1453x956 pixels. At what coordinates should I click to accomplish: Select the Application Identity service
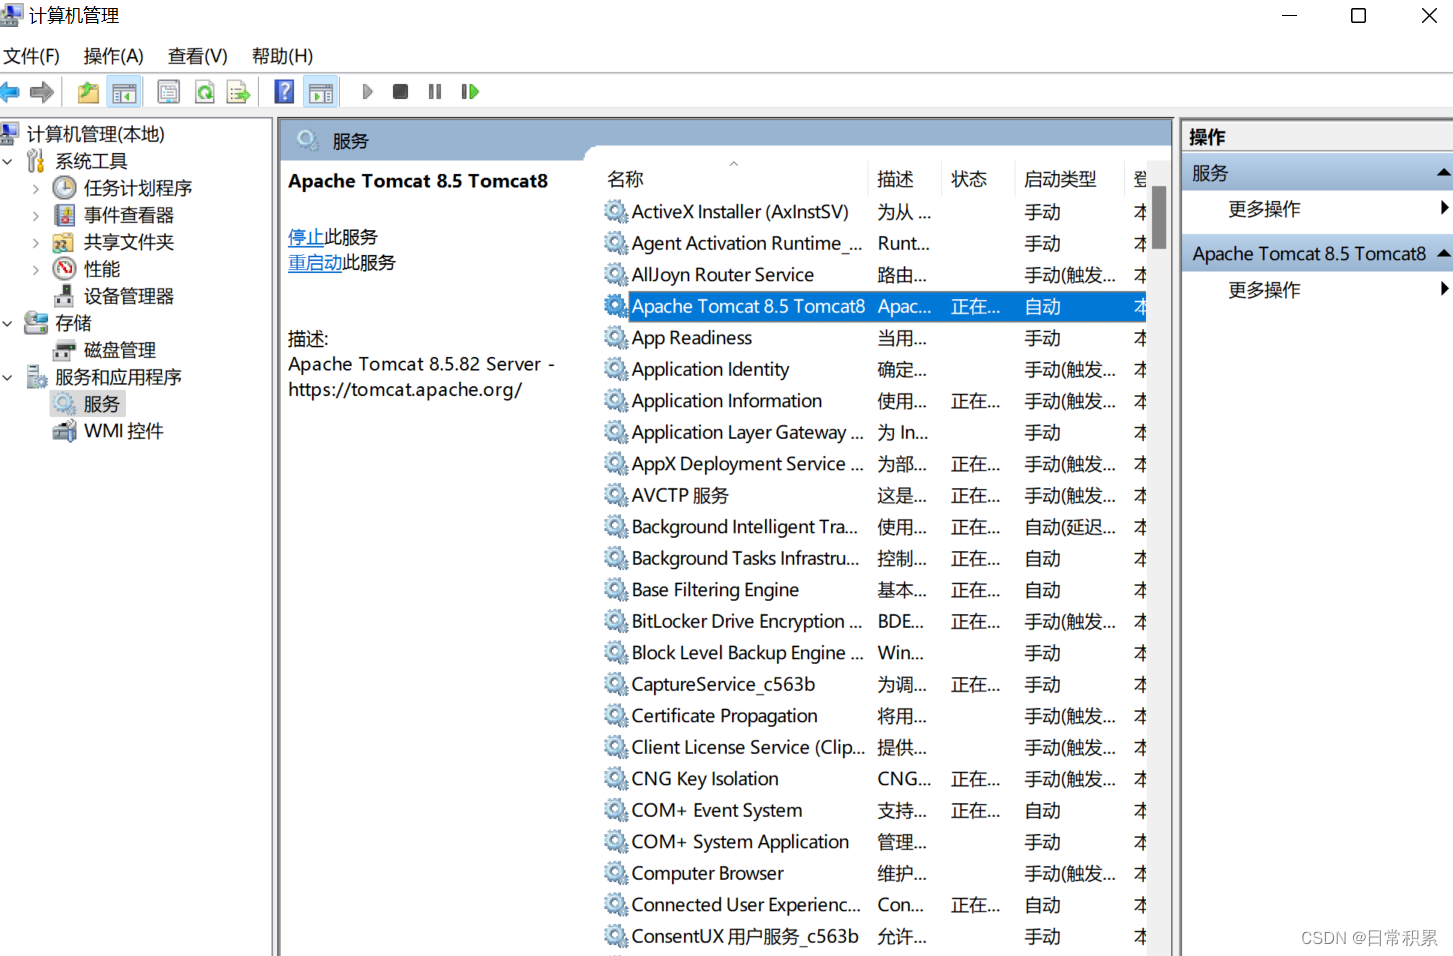pos(875,370)
